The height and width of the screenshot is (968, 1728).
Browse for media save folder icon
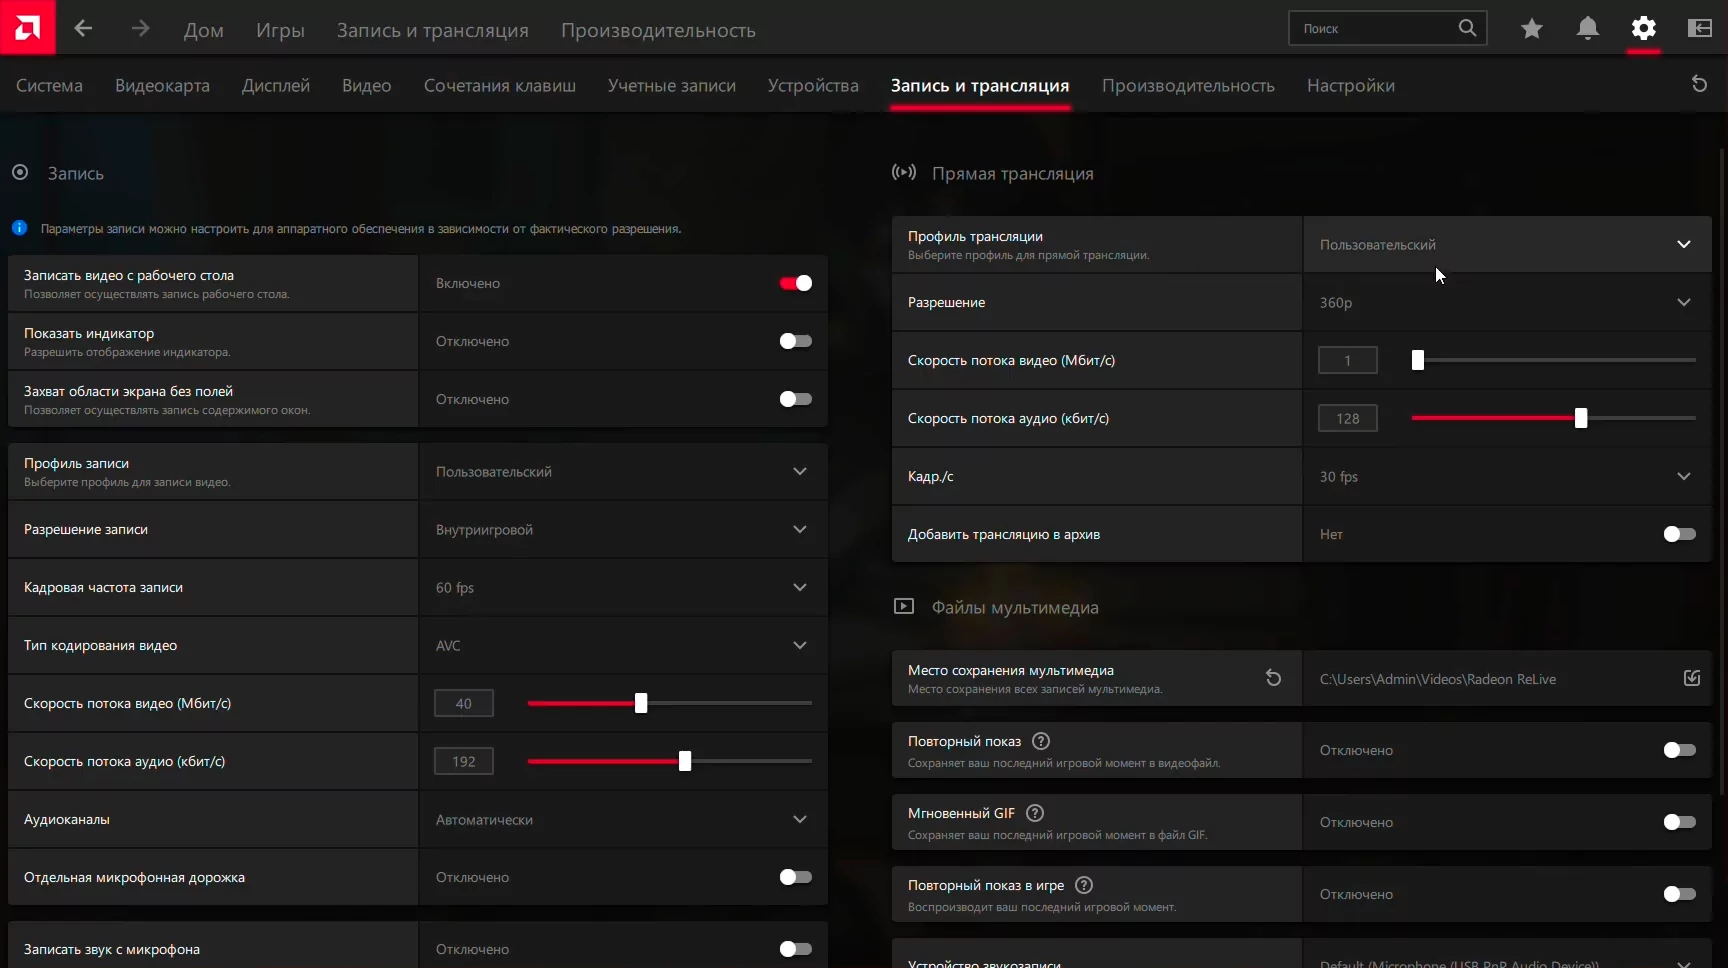pos(1692,678)
